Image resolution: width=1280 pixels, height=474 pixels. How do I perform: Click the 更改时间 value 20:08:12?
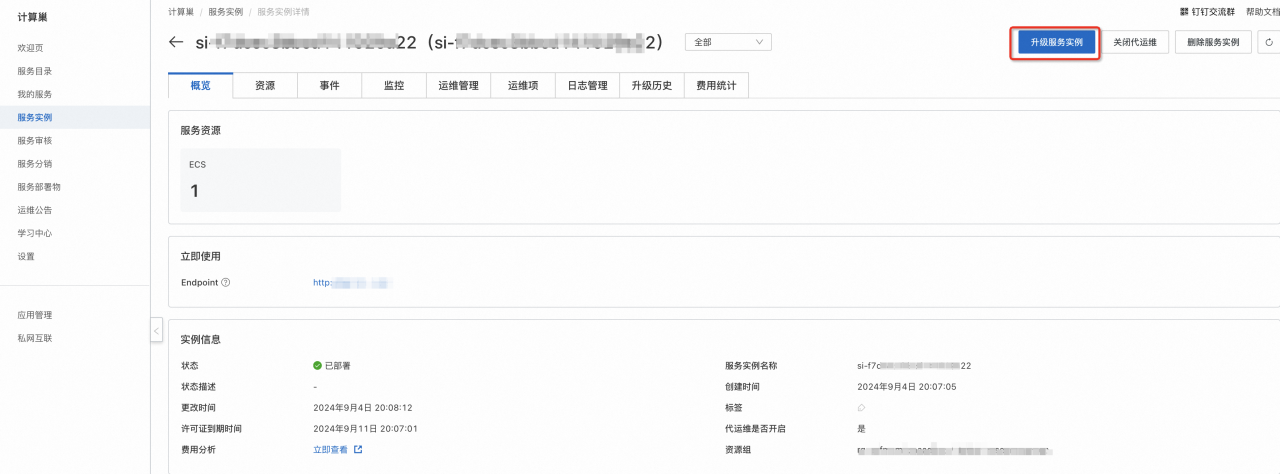pyautogui.click(x=363, y=408)
